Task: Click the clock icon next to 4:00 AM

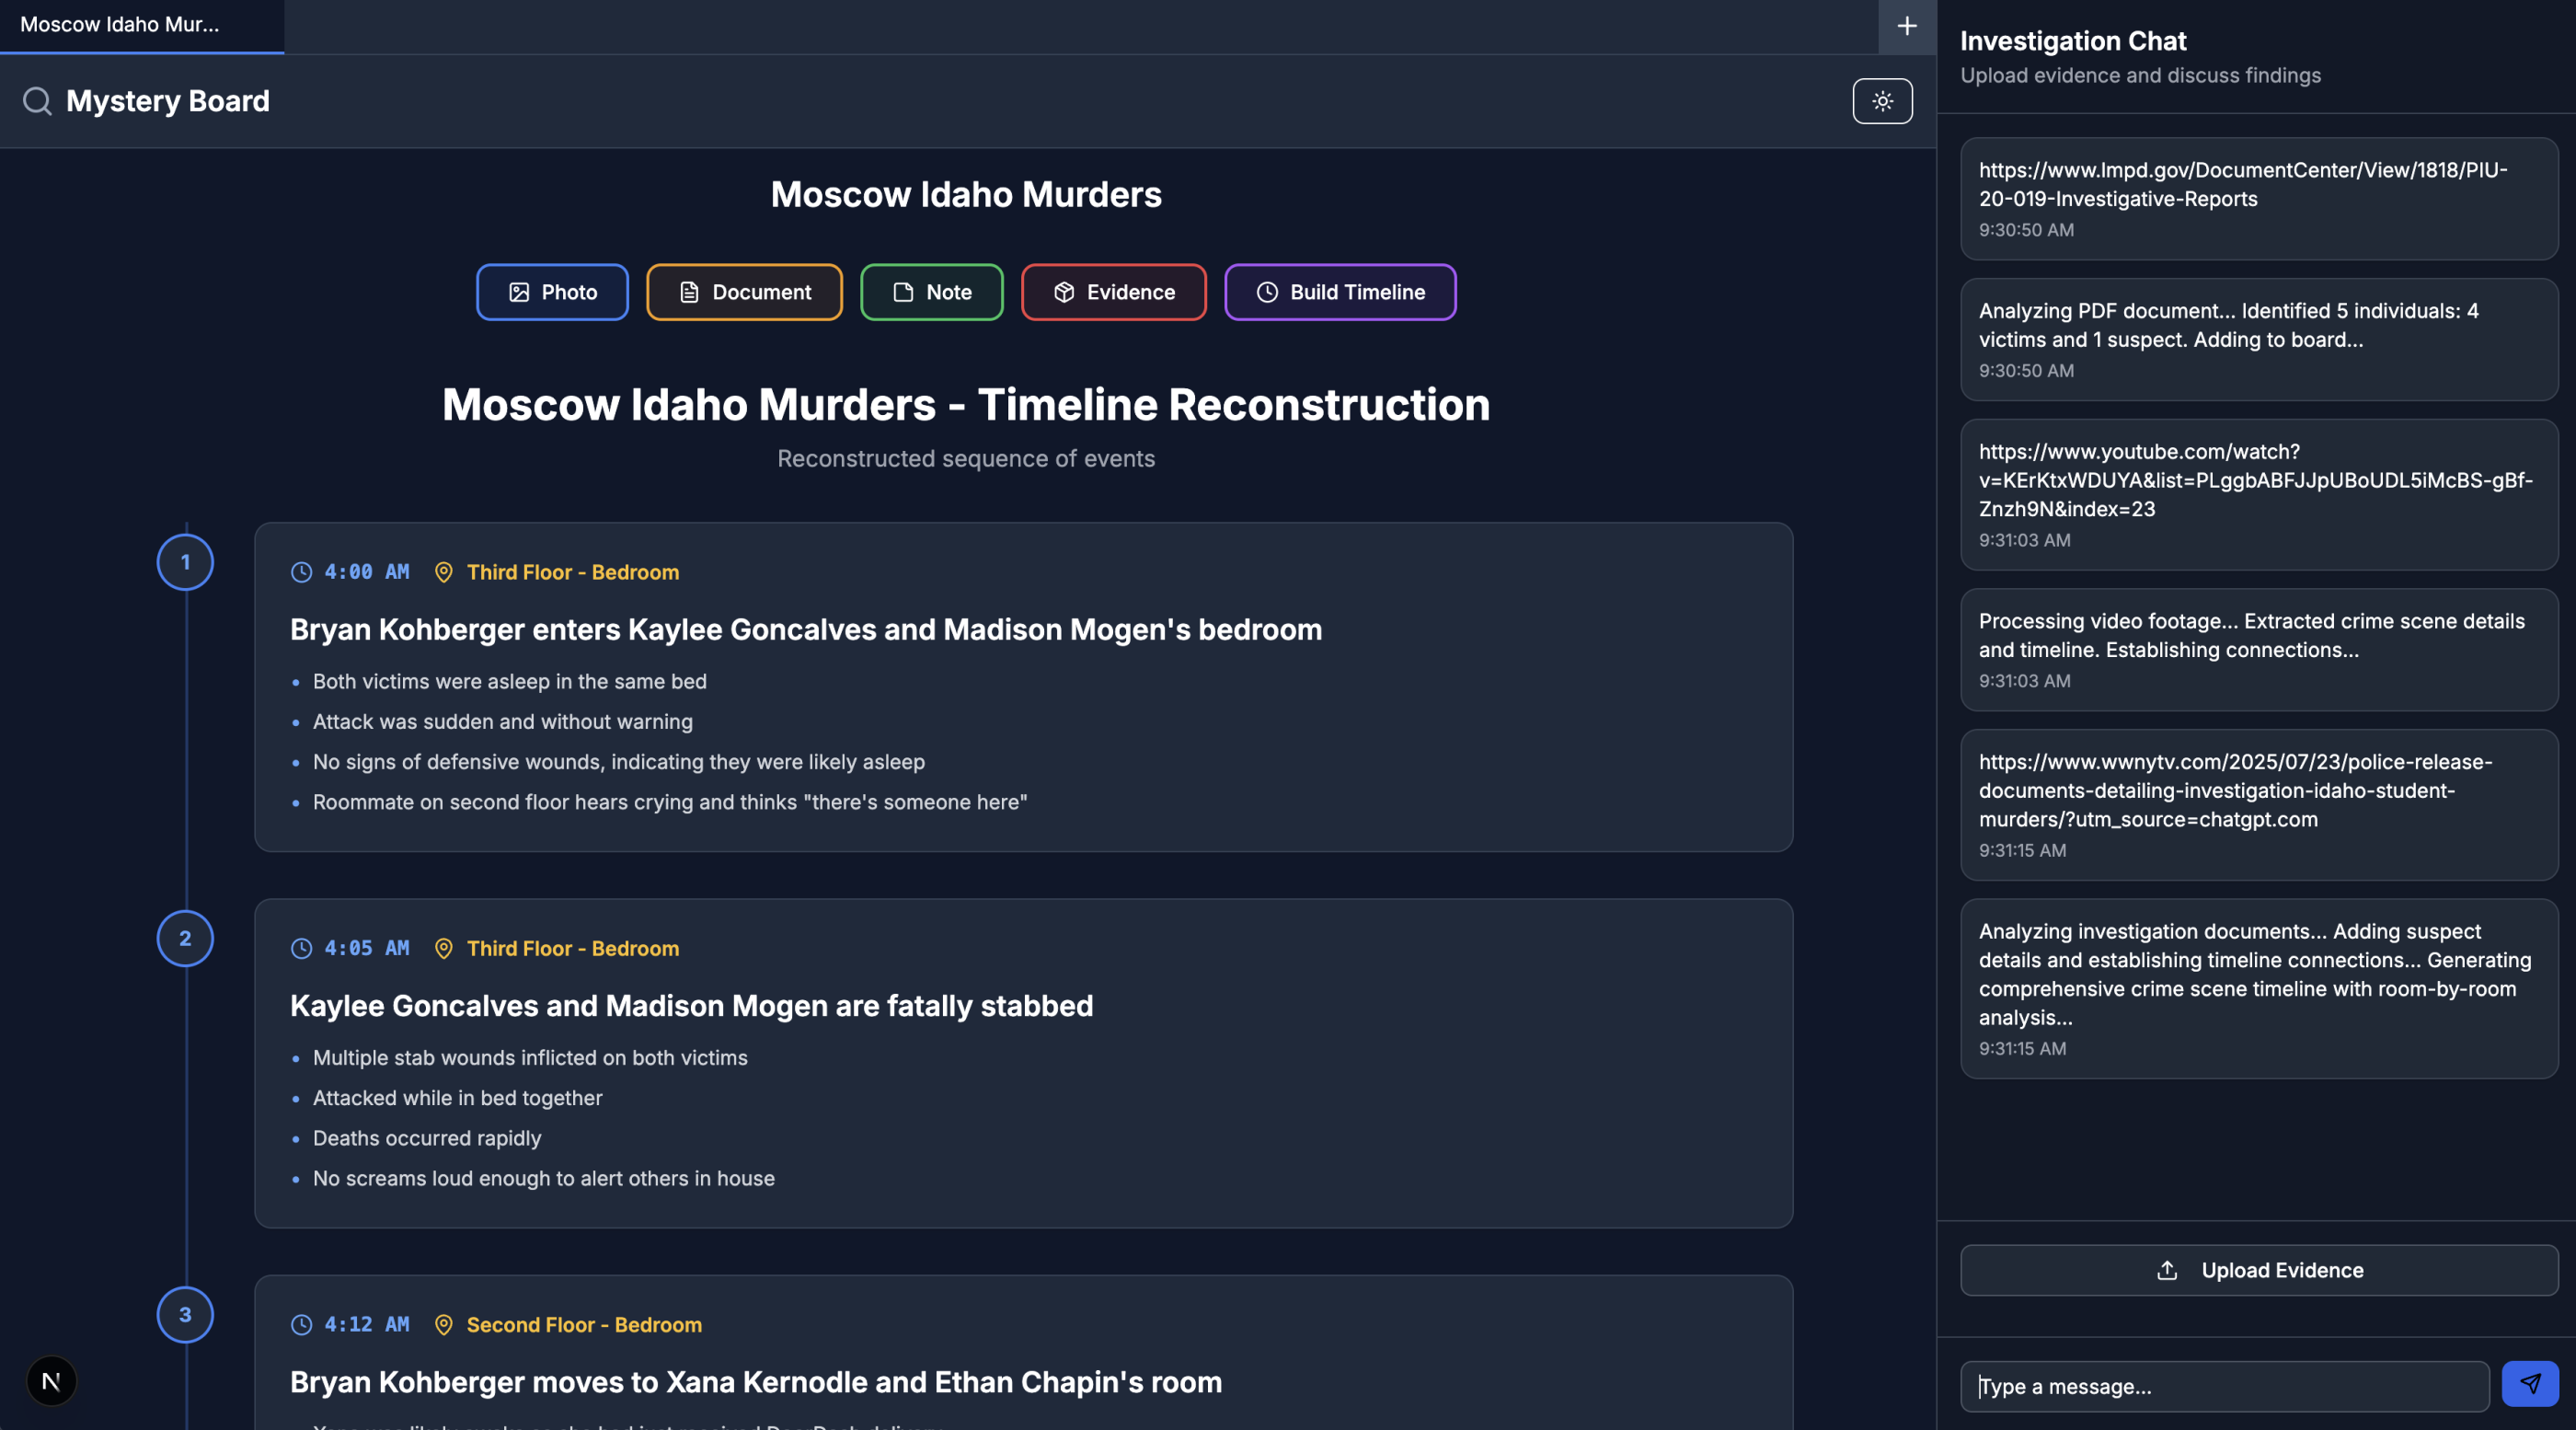Action: (301, 572)
